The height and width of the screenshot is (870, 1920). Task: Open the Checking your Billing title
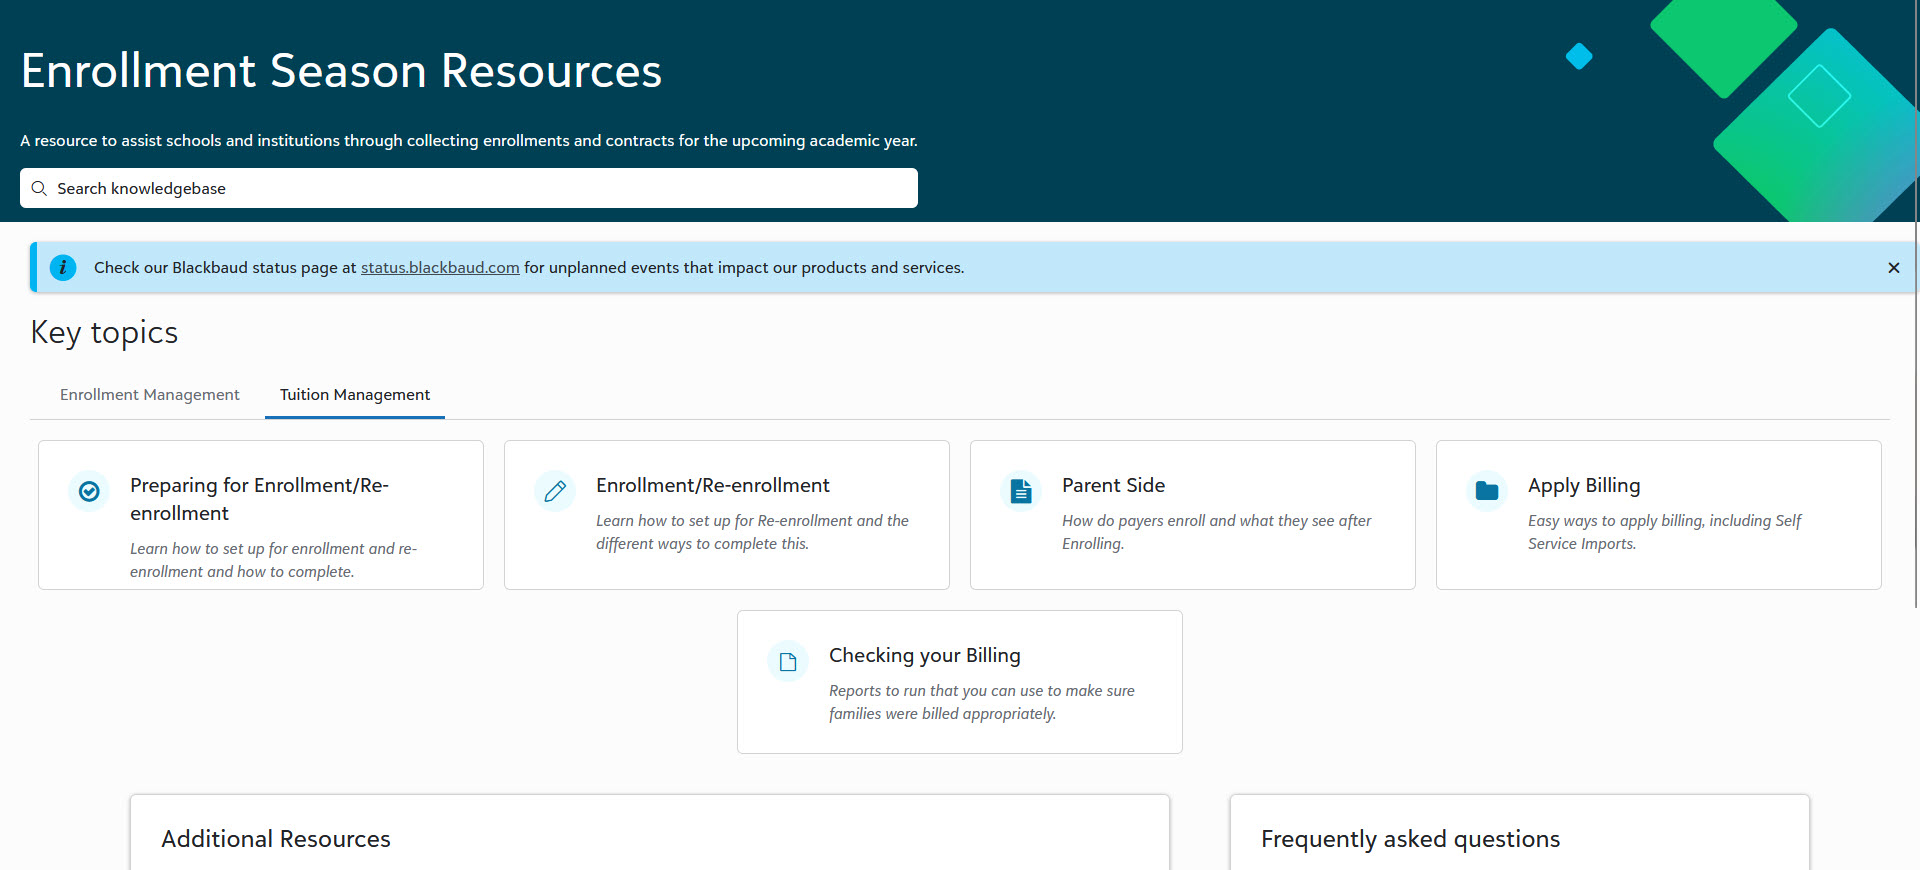click(x=925, y=655)
